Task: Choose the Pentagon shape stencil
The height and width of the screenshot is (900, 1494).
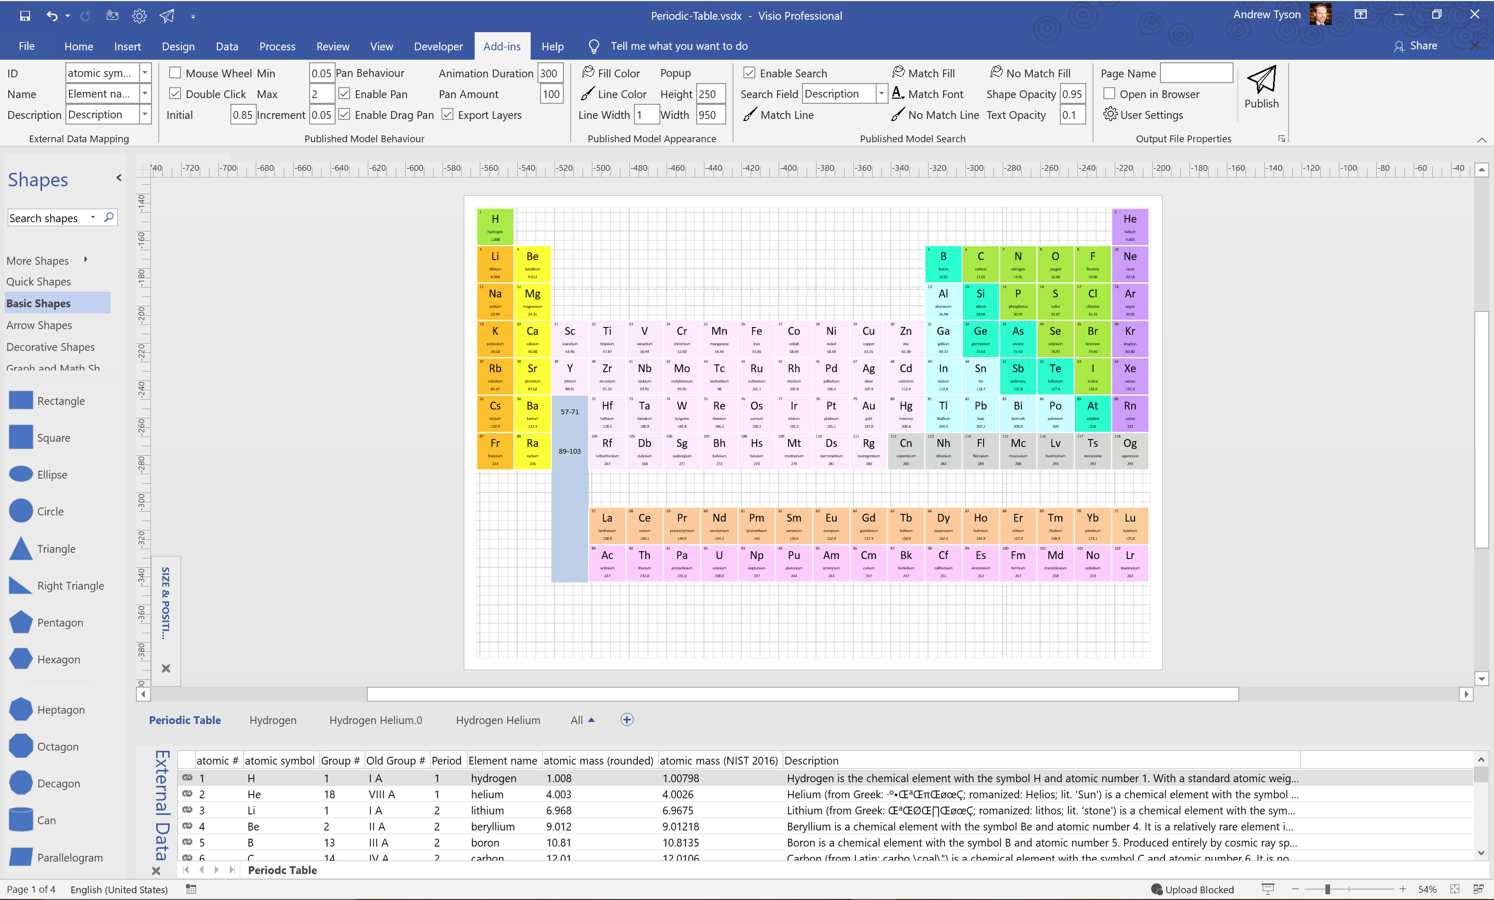Action: [x=21, y=622]
